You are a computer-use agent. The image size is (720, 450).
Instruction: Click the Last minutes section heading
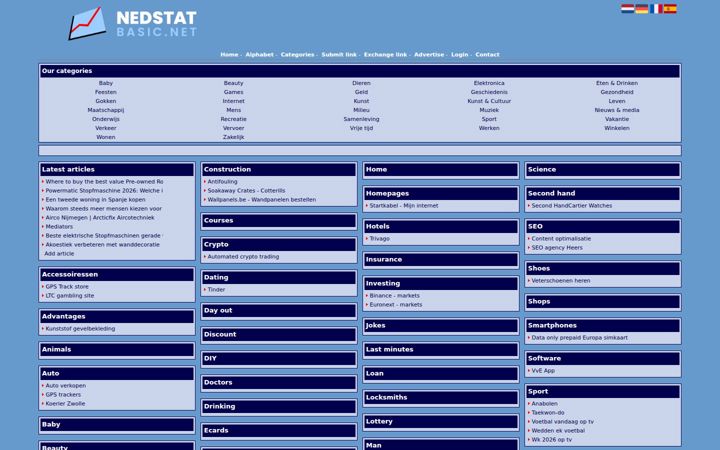point(441,349)
